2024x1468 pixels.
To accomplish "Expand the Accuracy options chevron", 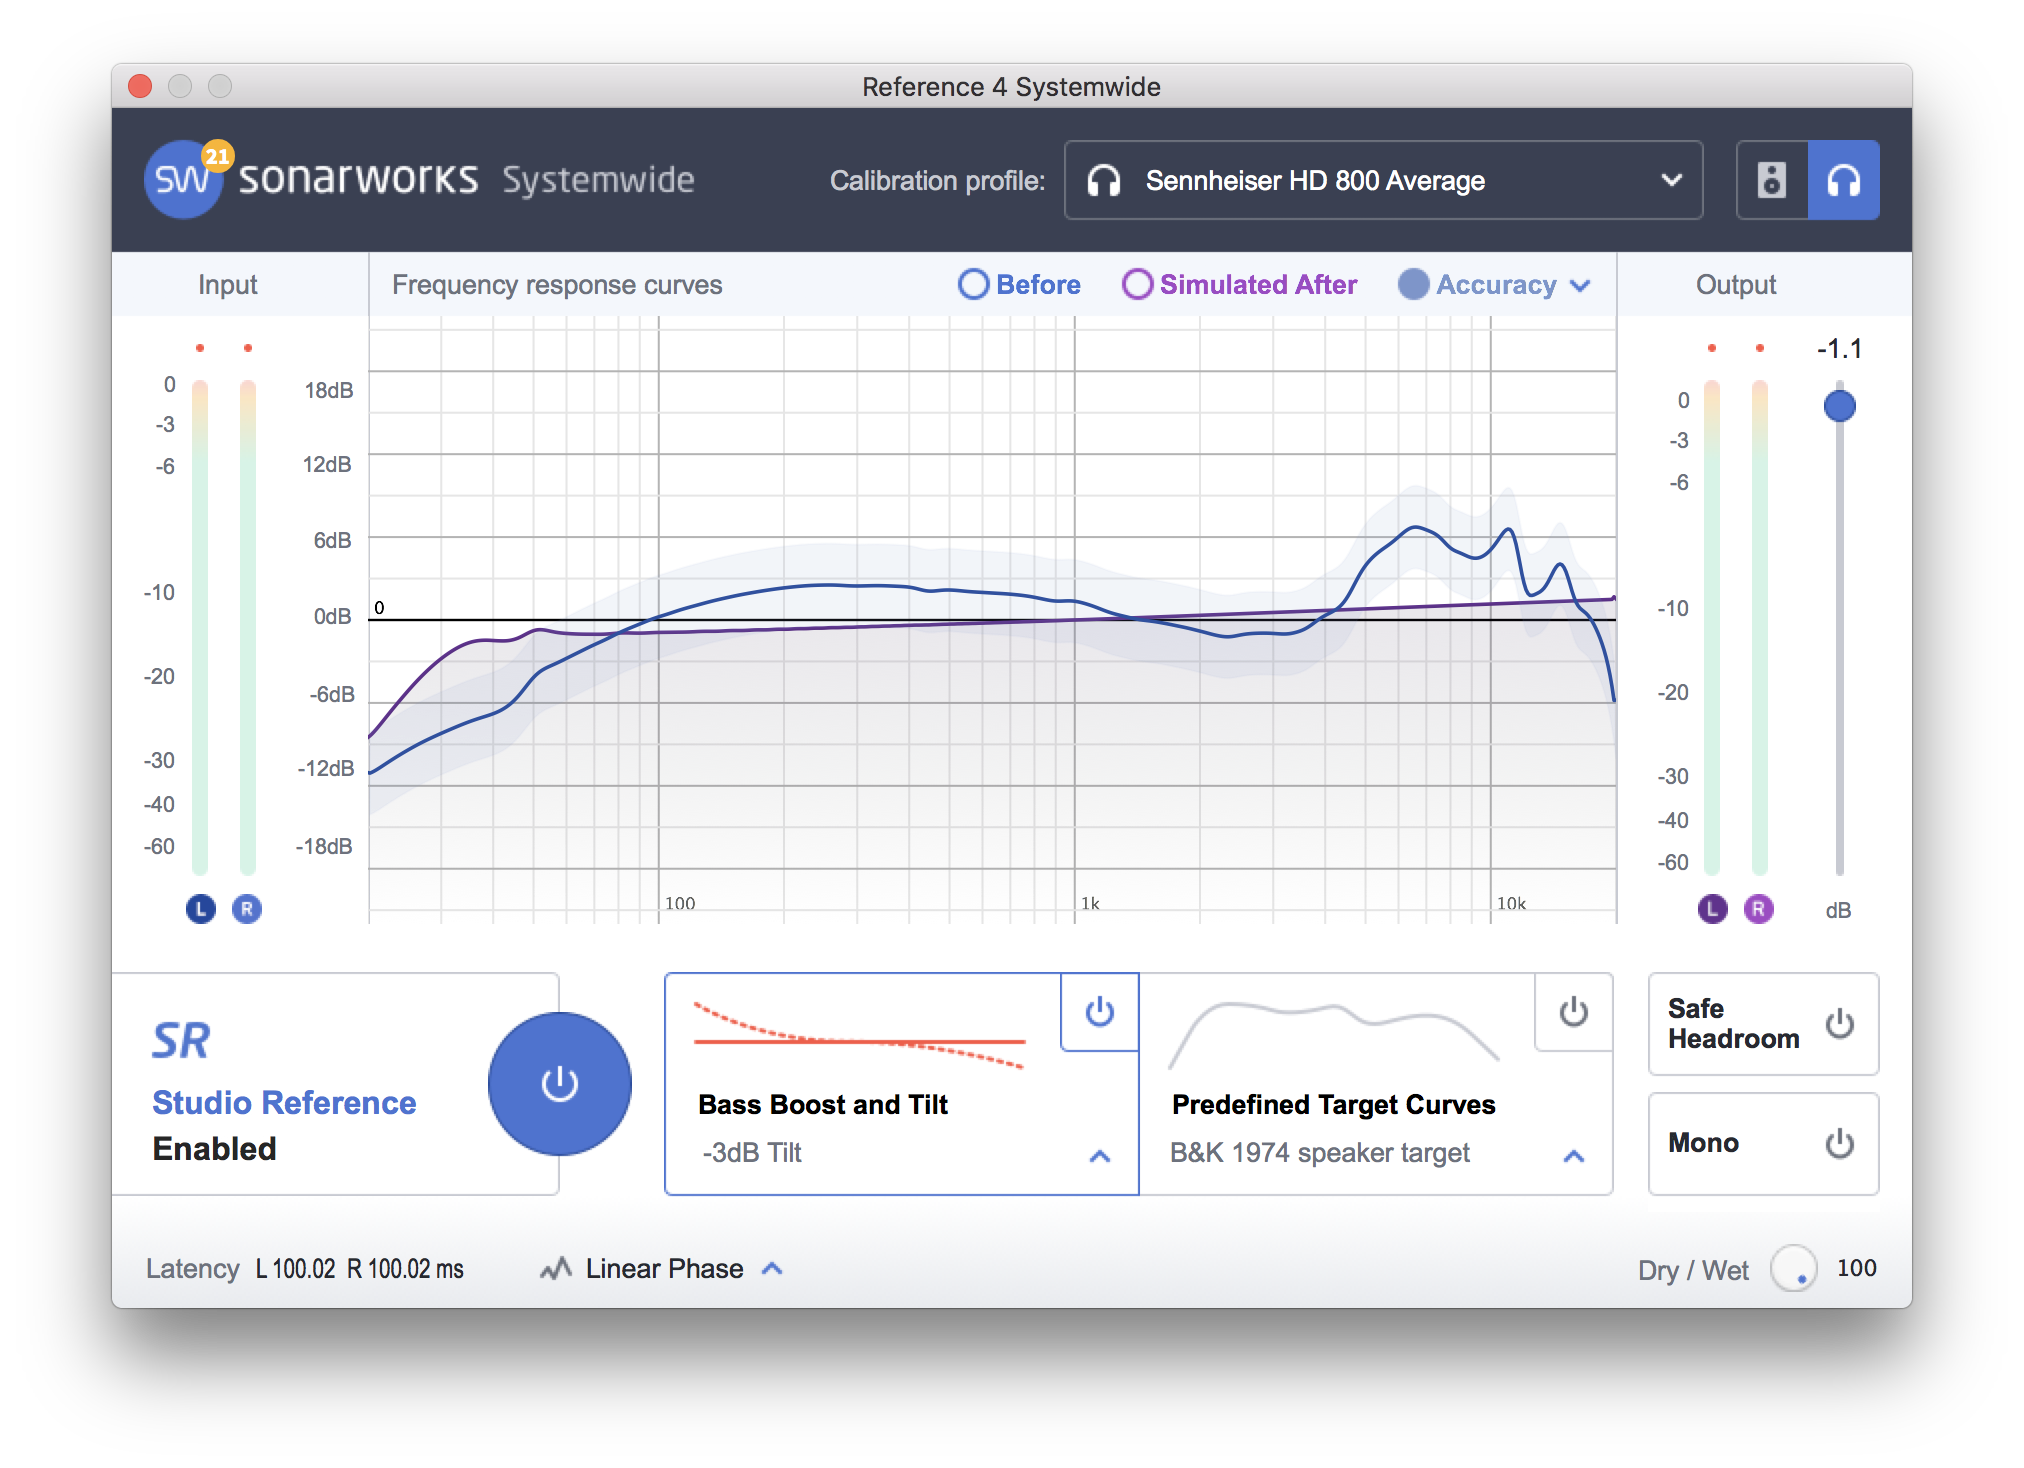I will (x=1580, y=285).
